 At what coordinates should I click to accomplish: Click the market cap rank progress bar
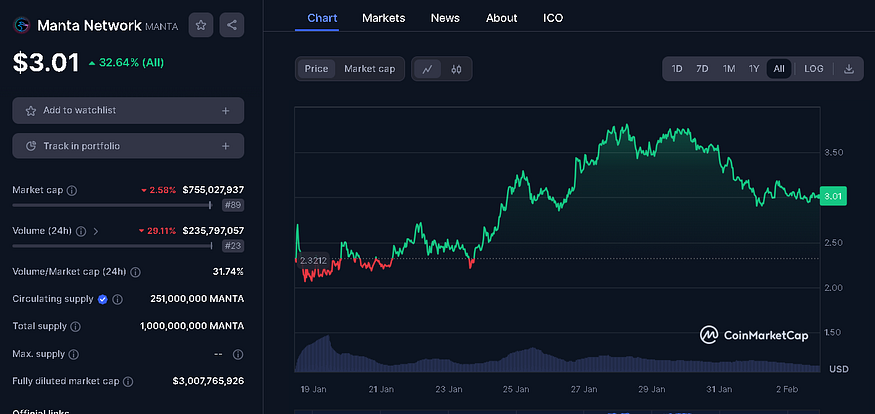(x=111, y=205)
